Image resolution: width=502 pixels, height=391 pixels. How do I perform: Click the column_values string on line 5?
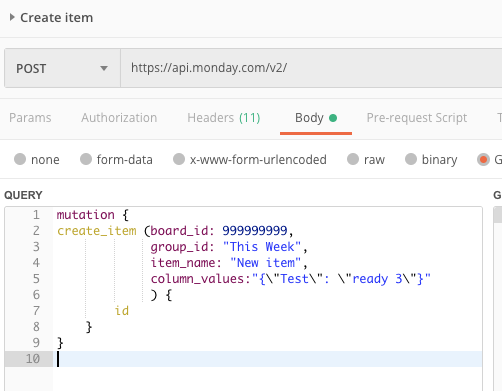(x=341, y=279)
